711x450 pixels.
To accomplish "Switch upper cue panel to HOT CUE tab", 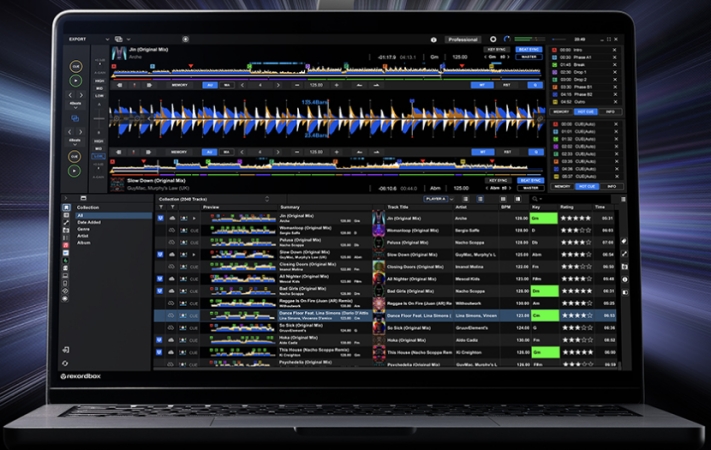I will (585, 112).
